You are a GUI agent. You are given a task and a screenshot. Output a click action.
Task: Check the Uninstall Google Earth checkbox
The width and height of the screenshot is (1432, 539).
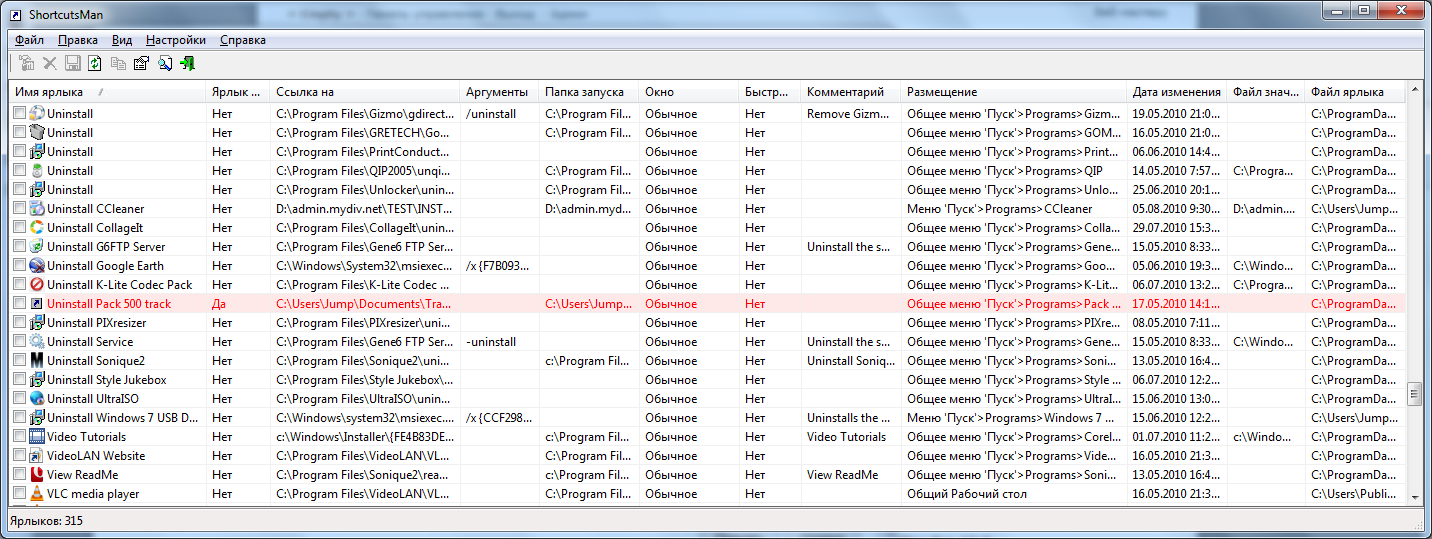(x=19, y=266)
